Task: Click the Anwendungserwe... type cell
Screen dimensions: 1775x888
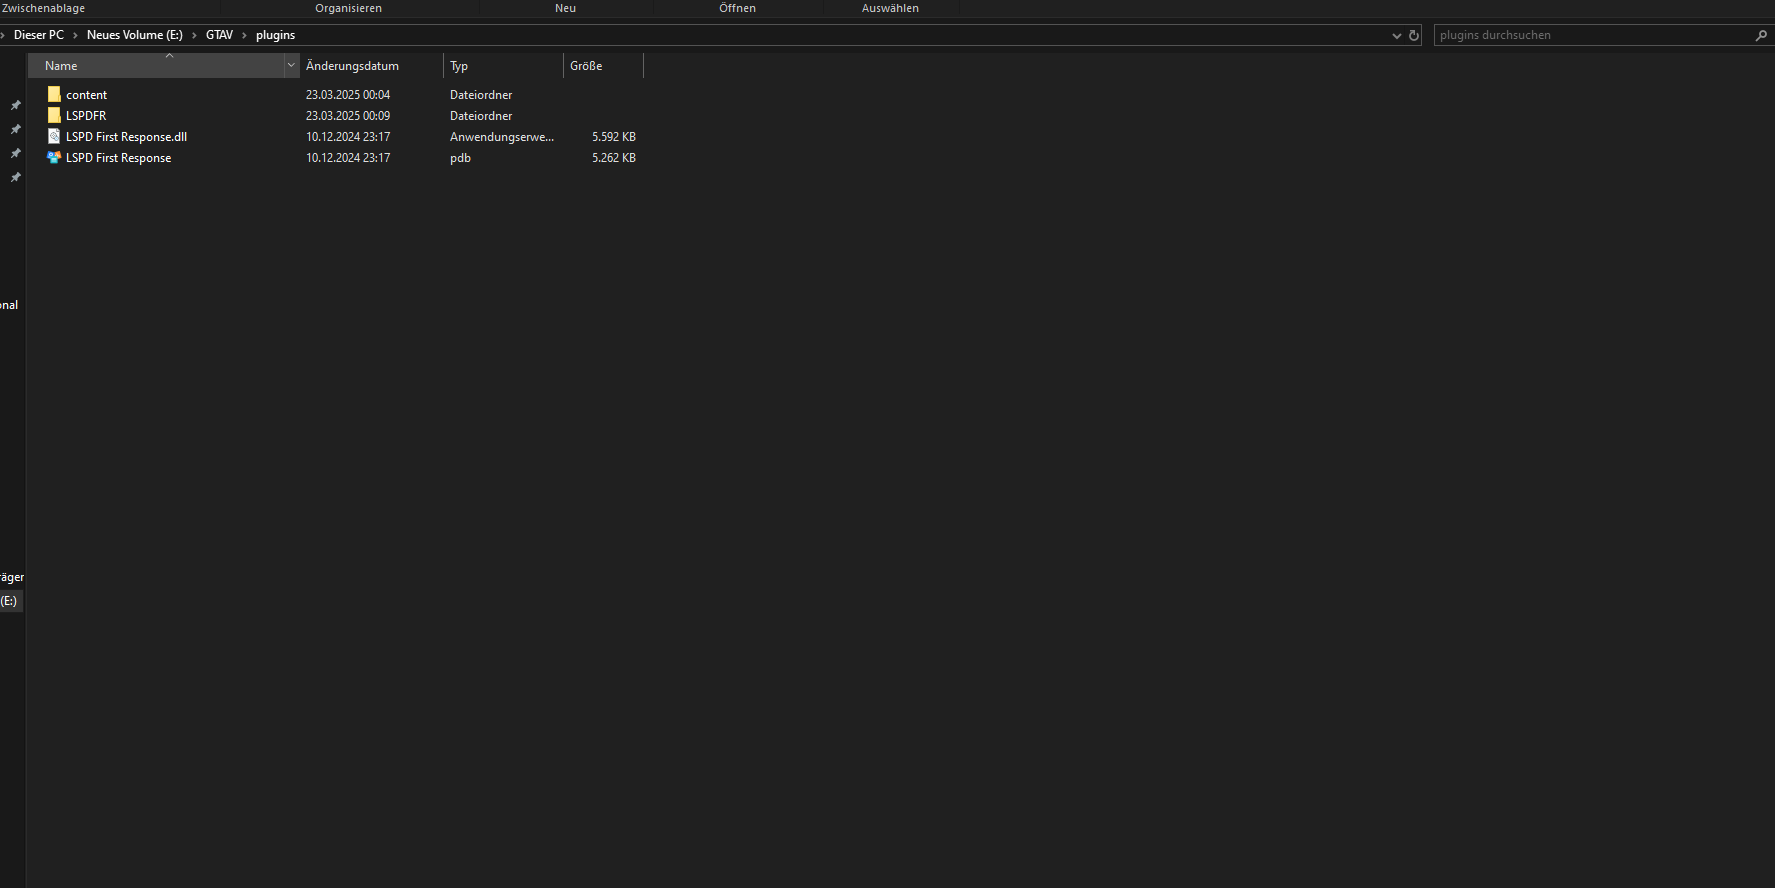Action: click(502, 137)
